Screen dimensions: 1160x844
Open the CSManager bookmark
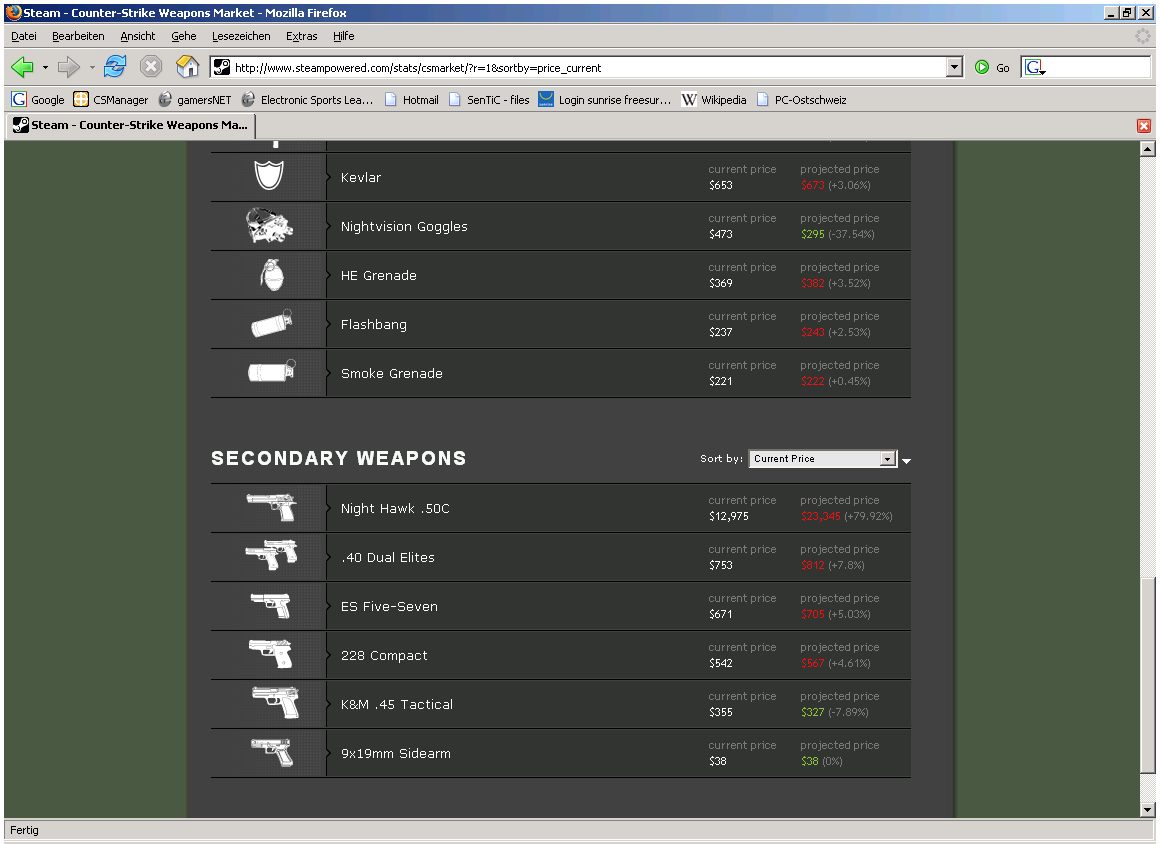point(110,99)
